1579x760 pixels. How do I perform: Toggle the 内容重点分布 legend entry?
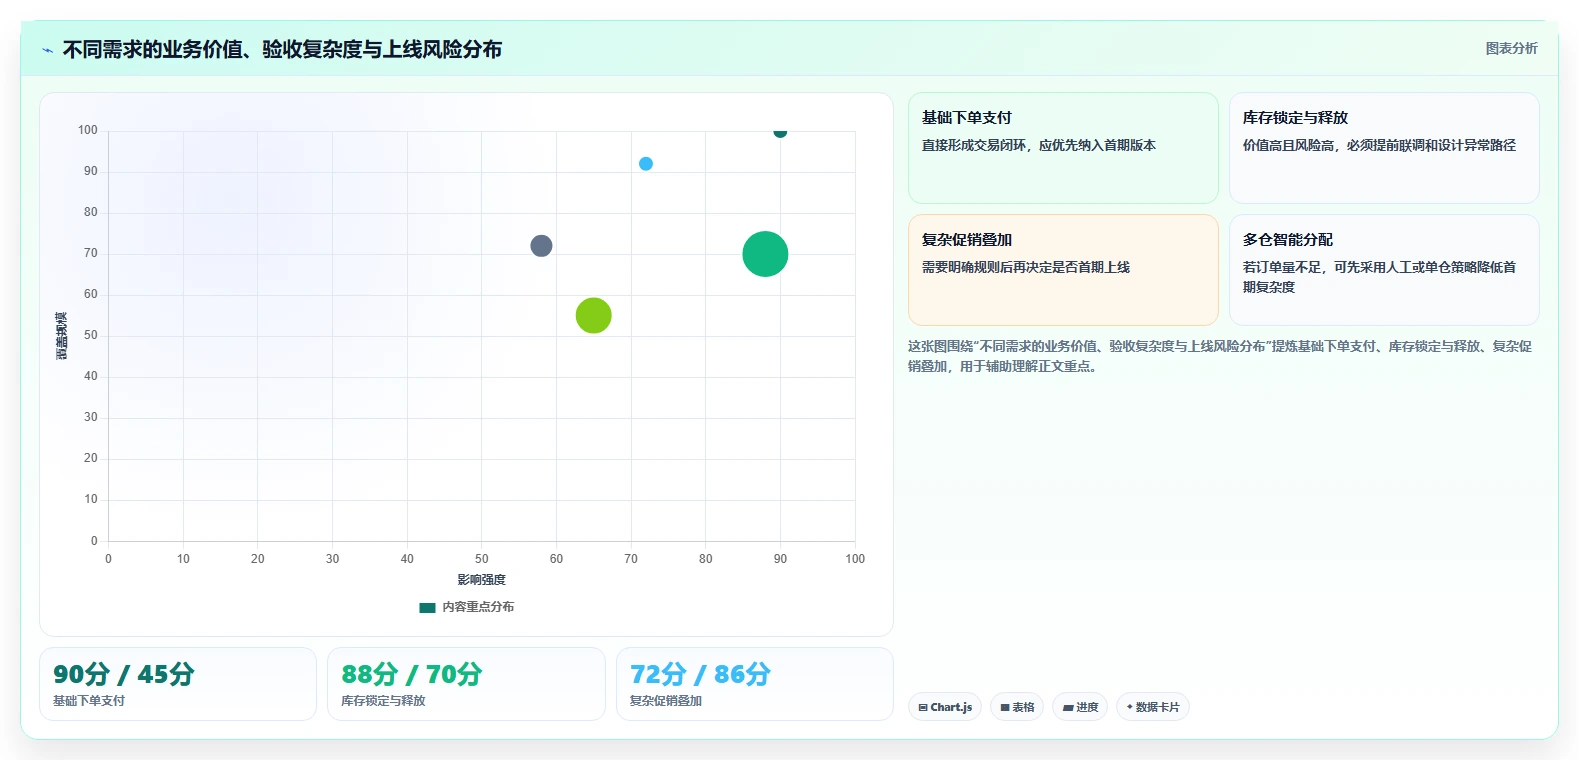pos(467,607)
